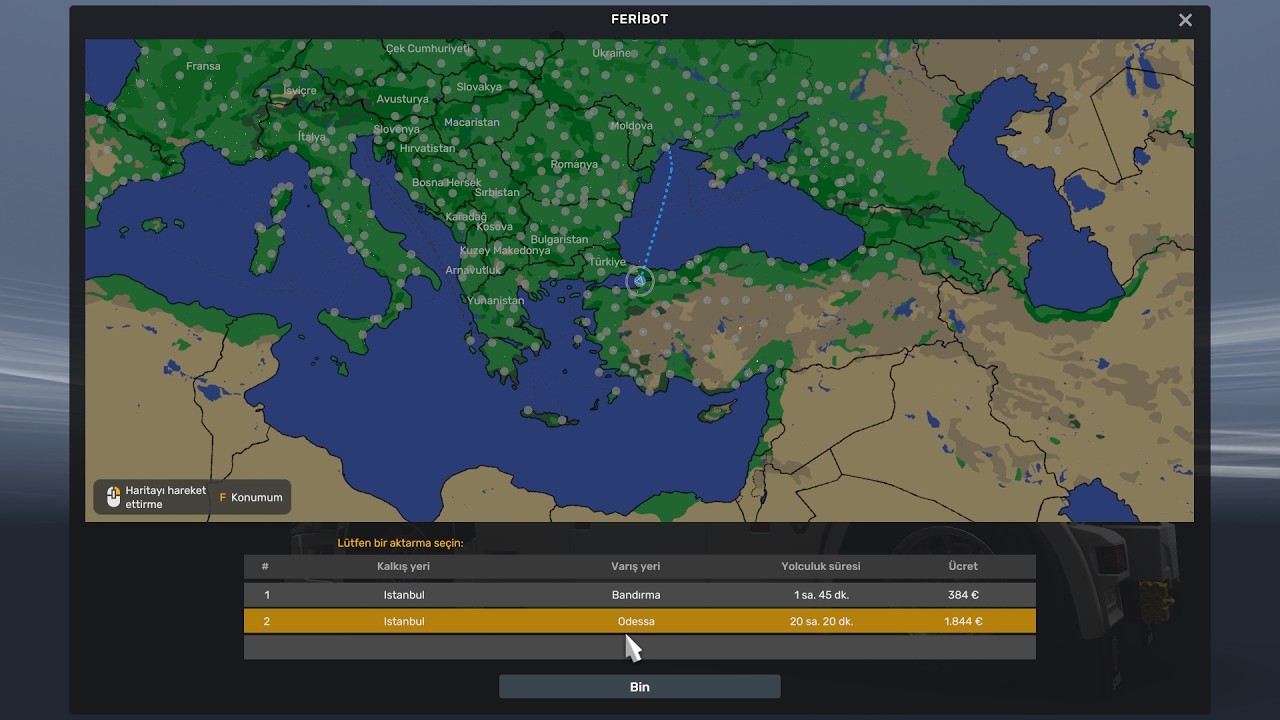Image resolution: width=1280 pixels, height=720 pixels.
Task: Click the Arnavutluk label on the map
Action: pyautogui.click(x=473, y=270)
